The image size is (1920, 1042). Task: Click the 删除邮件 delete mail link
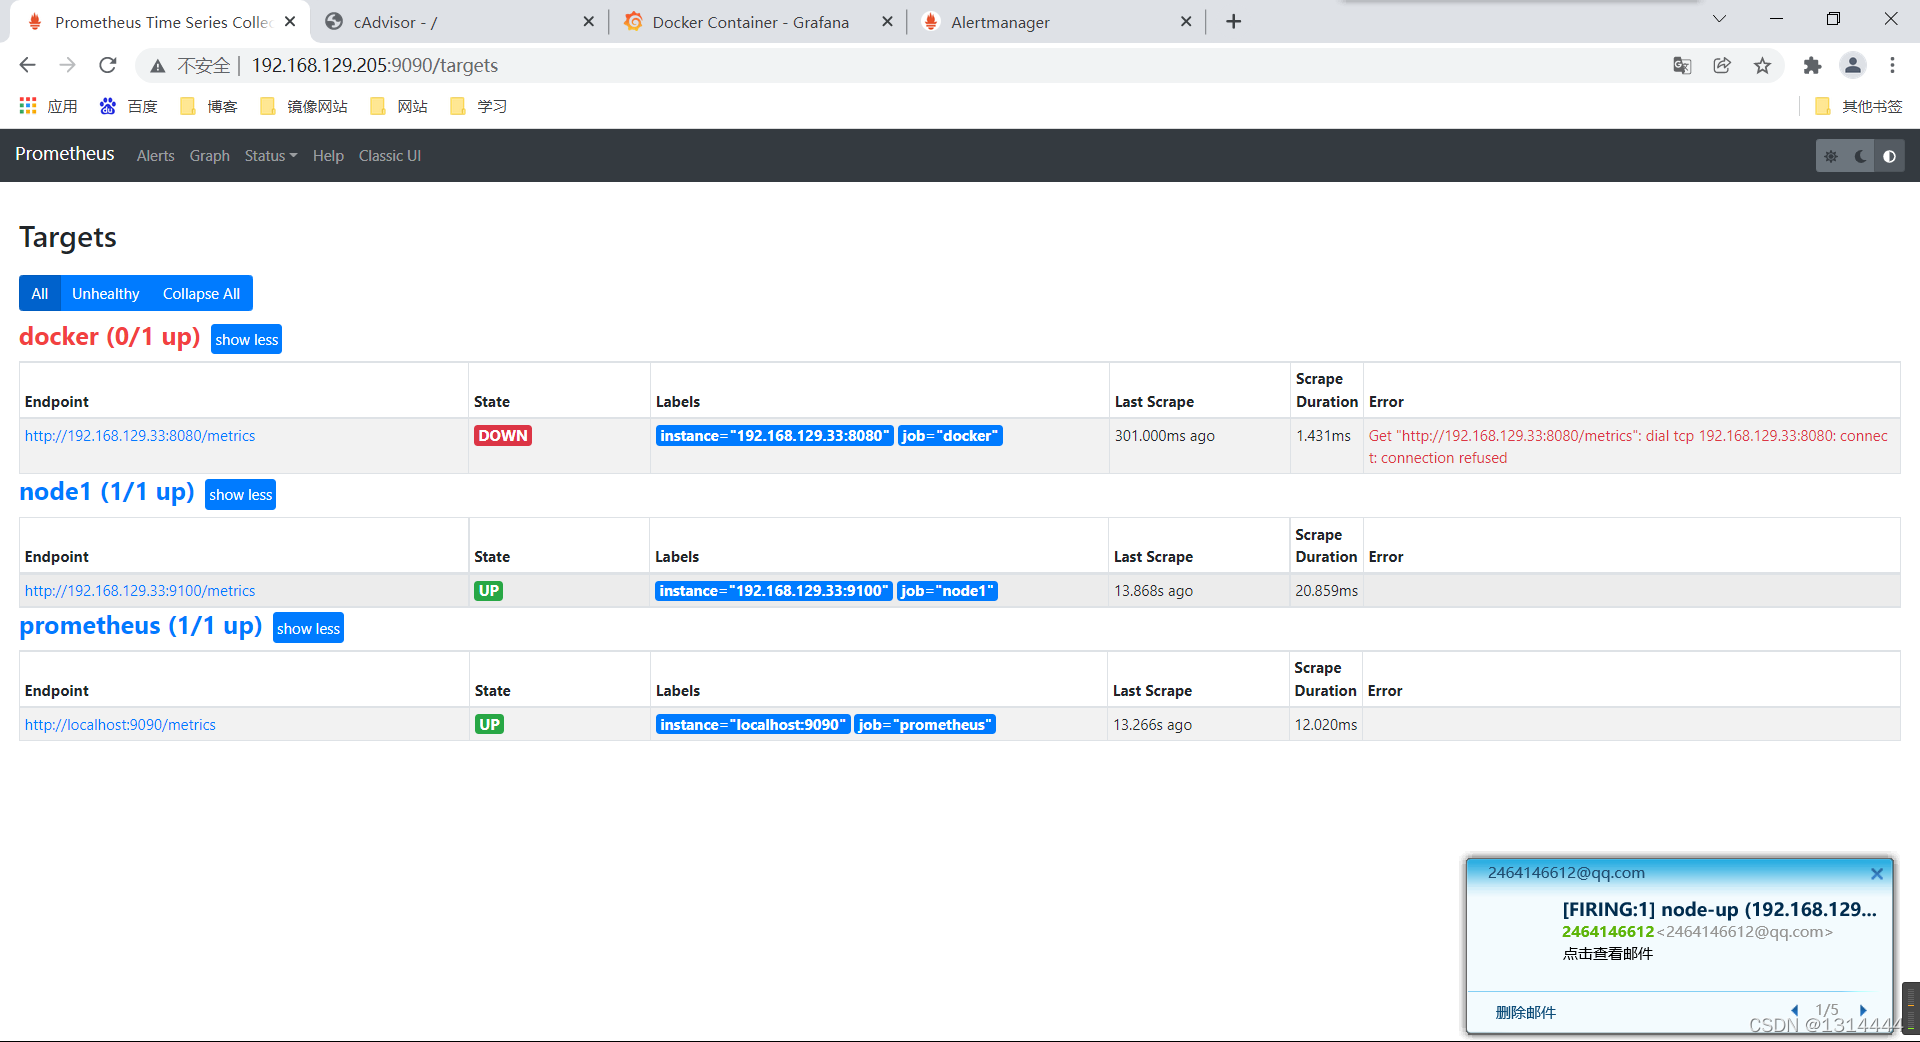1525,1012
